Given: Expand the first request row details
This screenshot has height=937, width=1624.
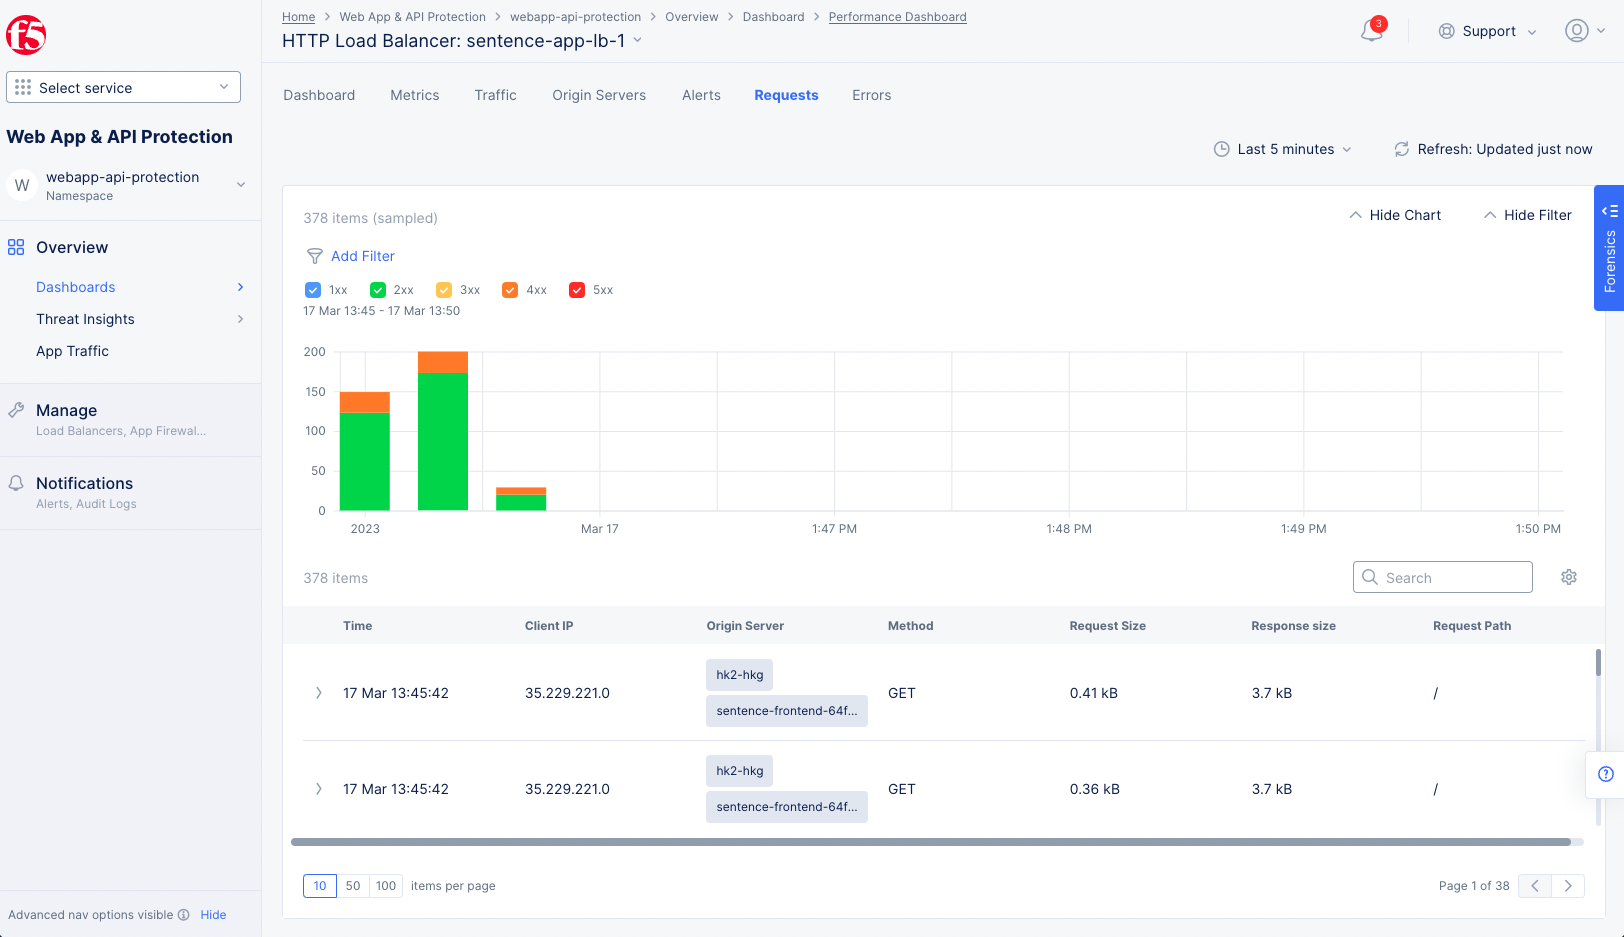Looking at the screenshot, I should coord(318,692).
